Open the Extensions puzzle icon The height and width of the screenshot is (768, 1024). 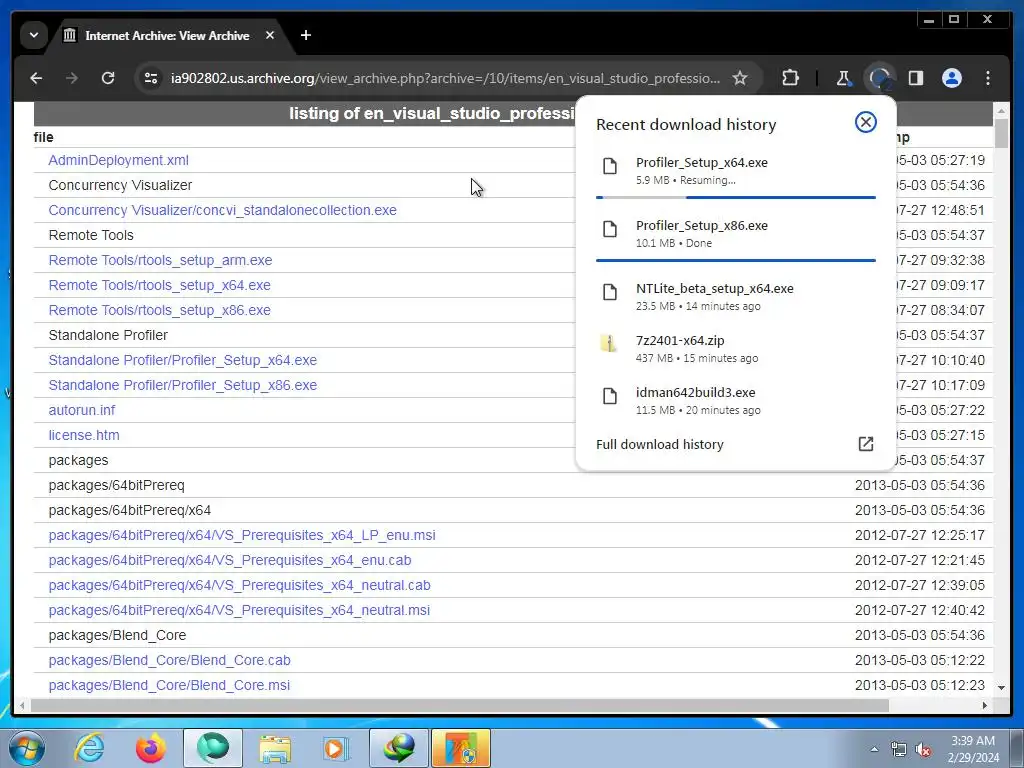click(790, 78)
